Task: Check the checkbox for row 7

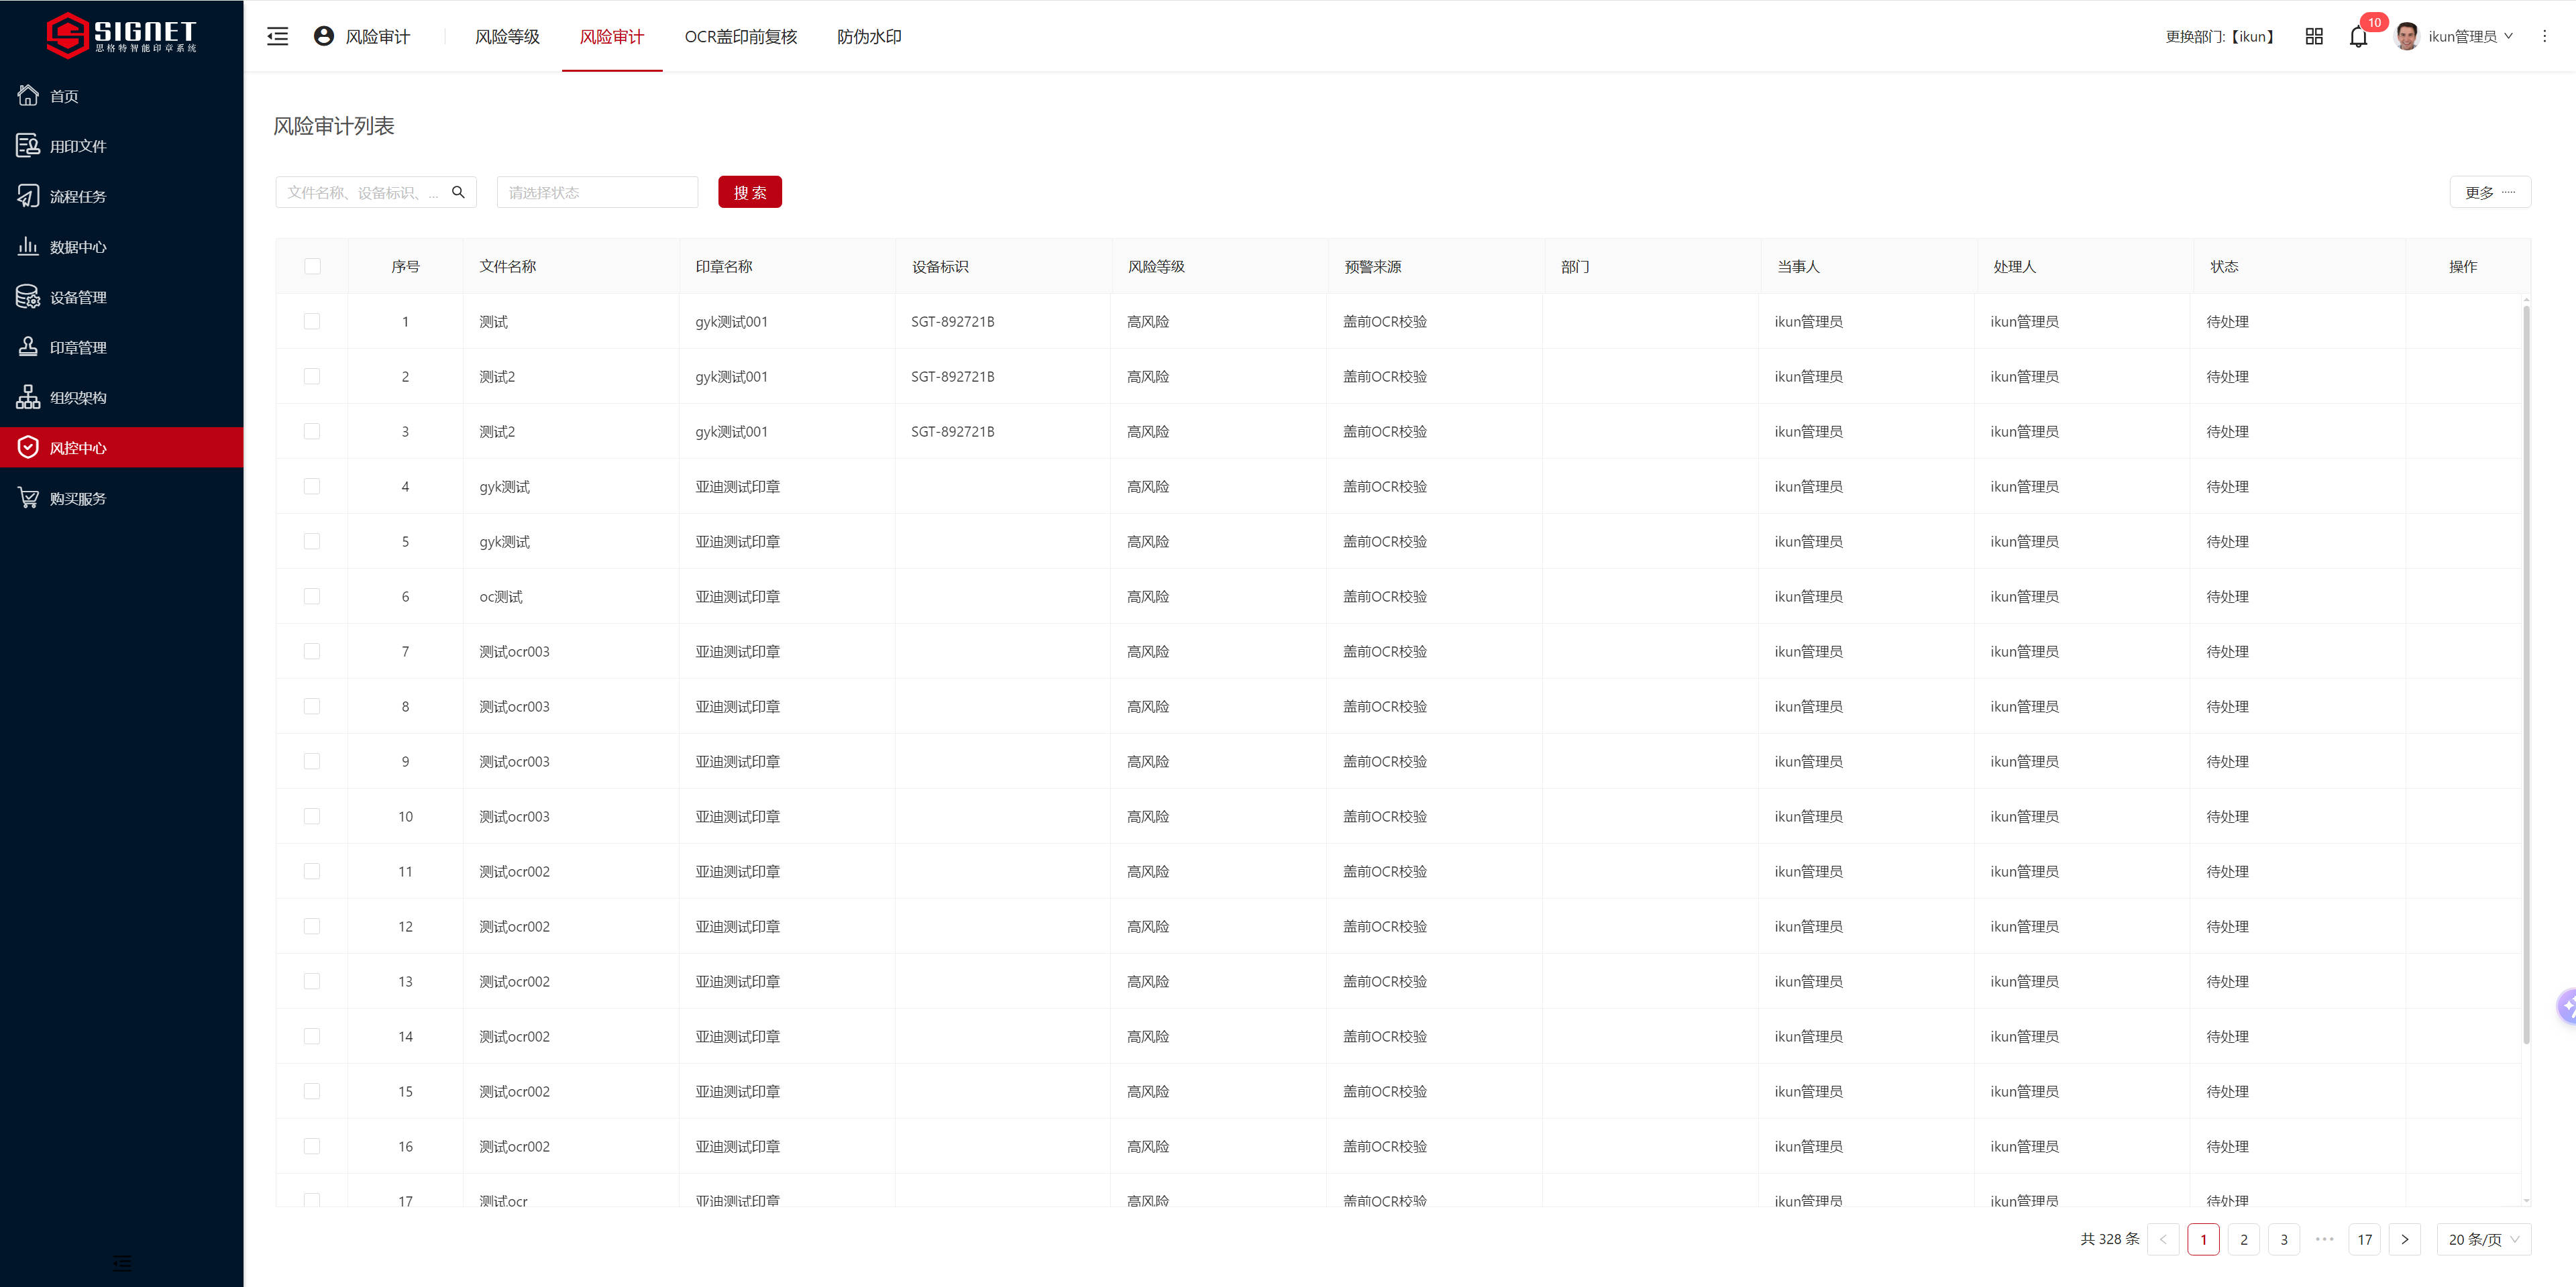Action: (x=312, y=651)
